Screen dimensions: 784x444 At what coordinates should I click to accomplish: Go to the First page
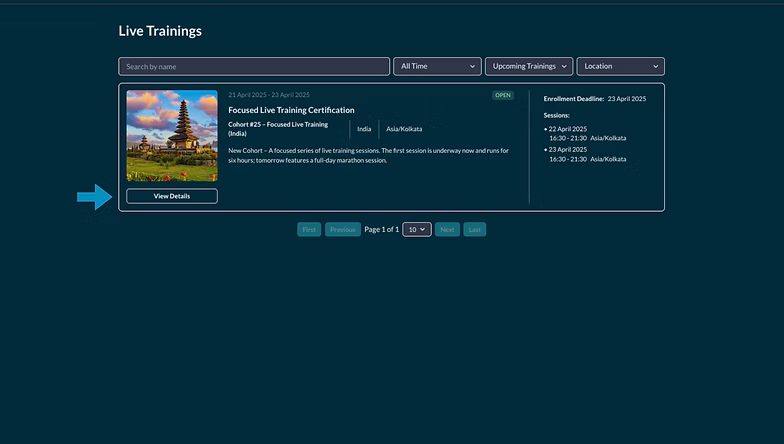click(309, 230)
